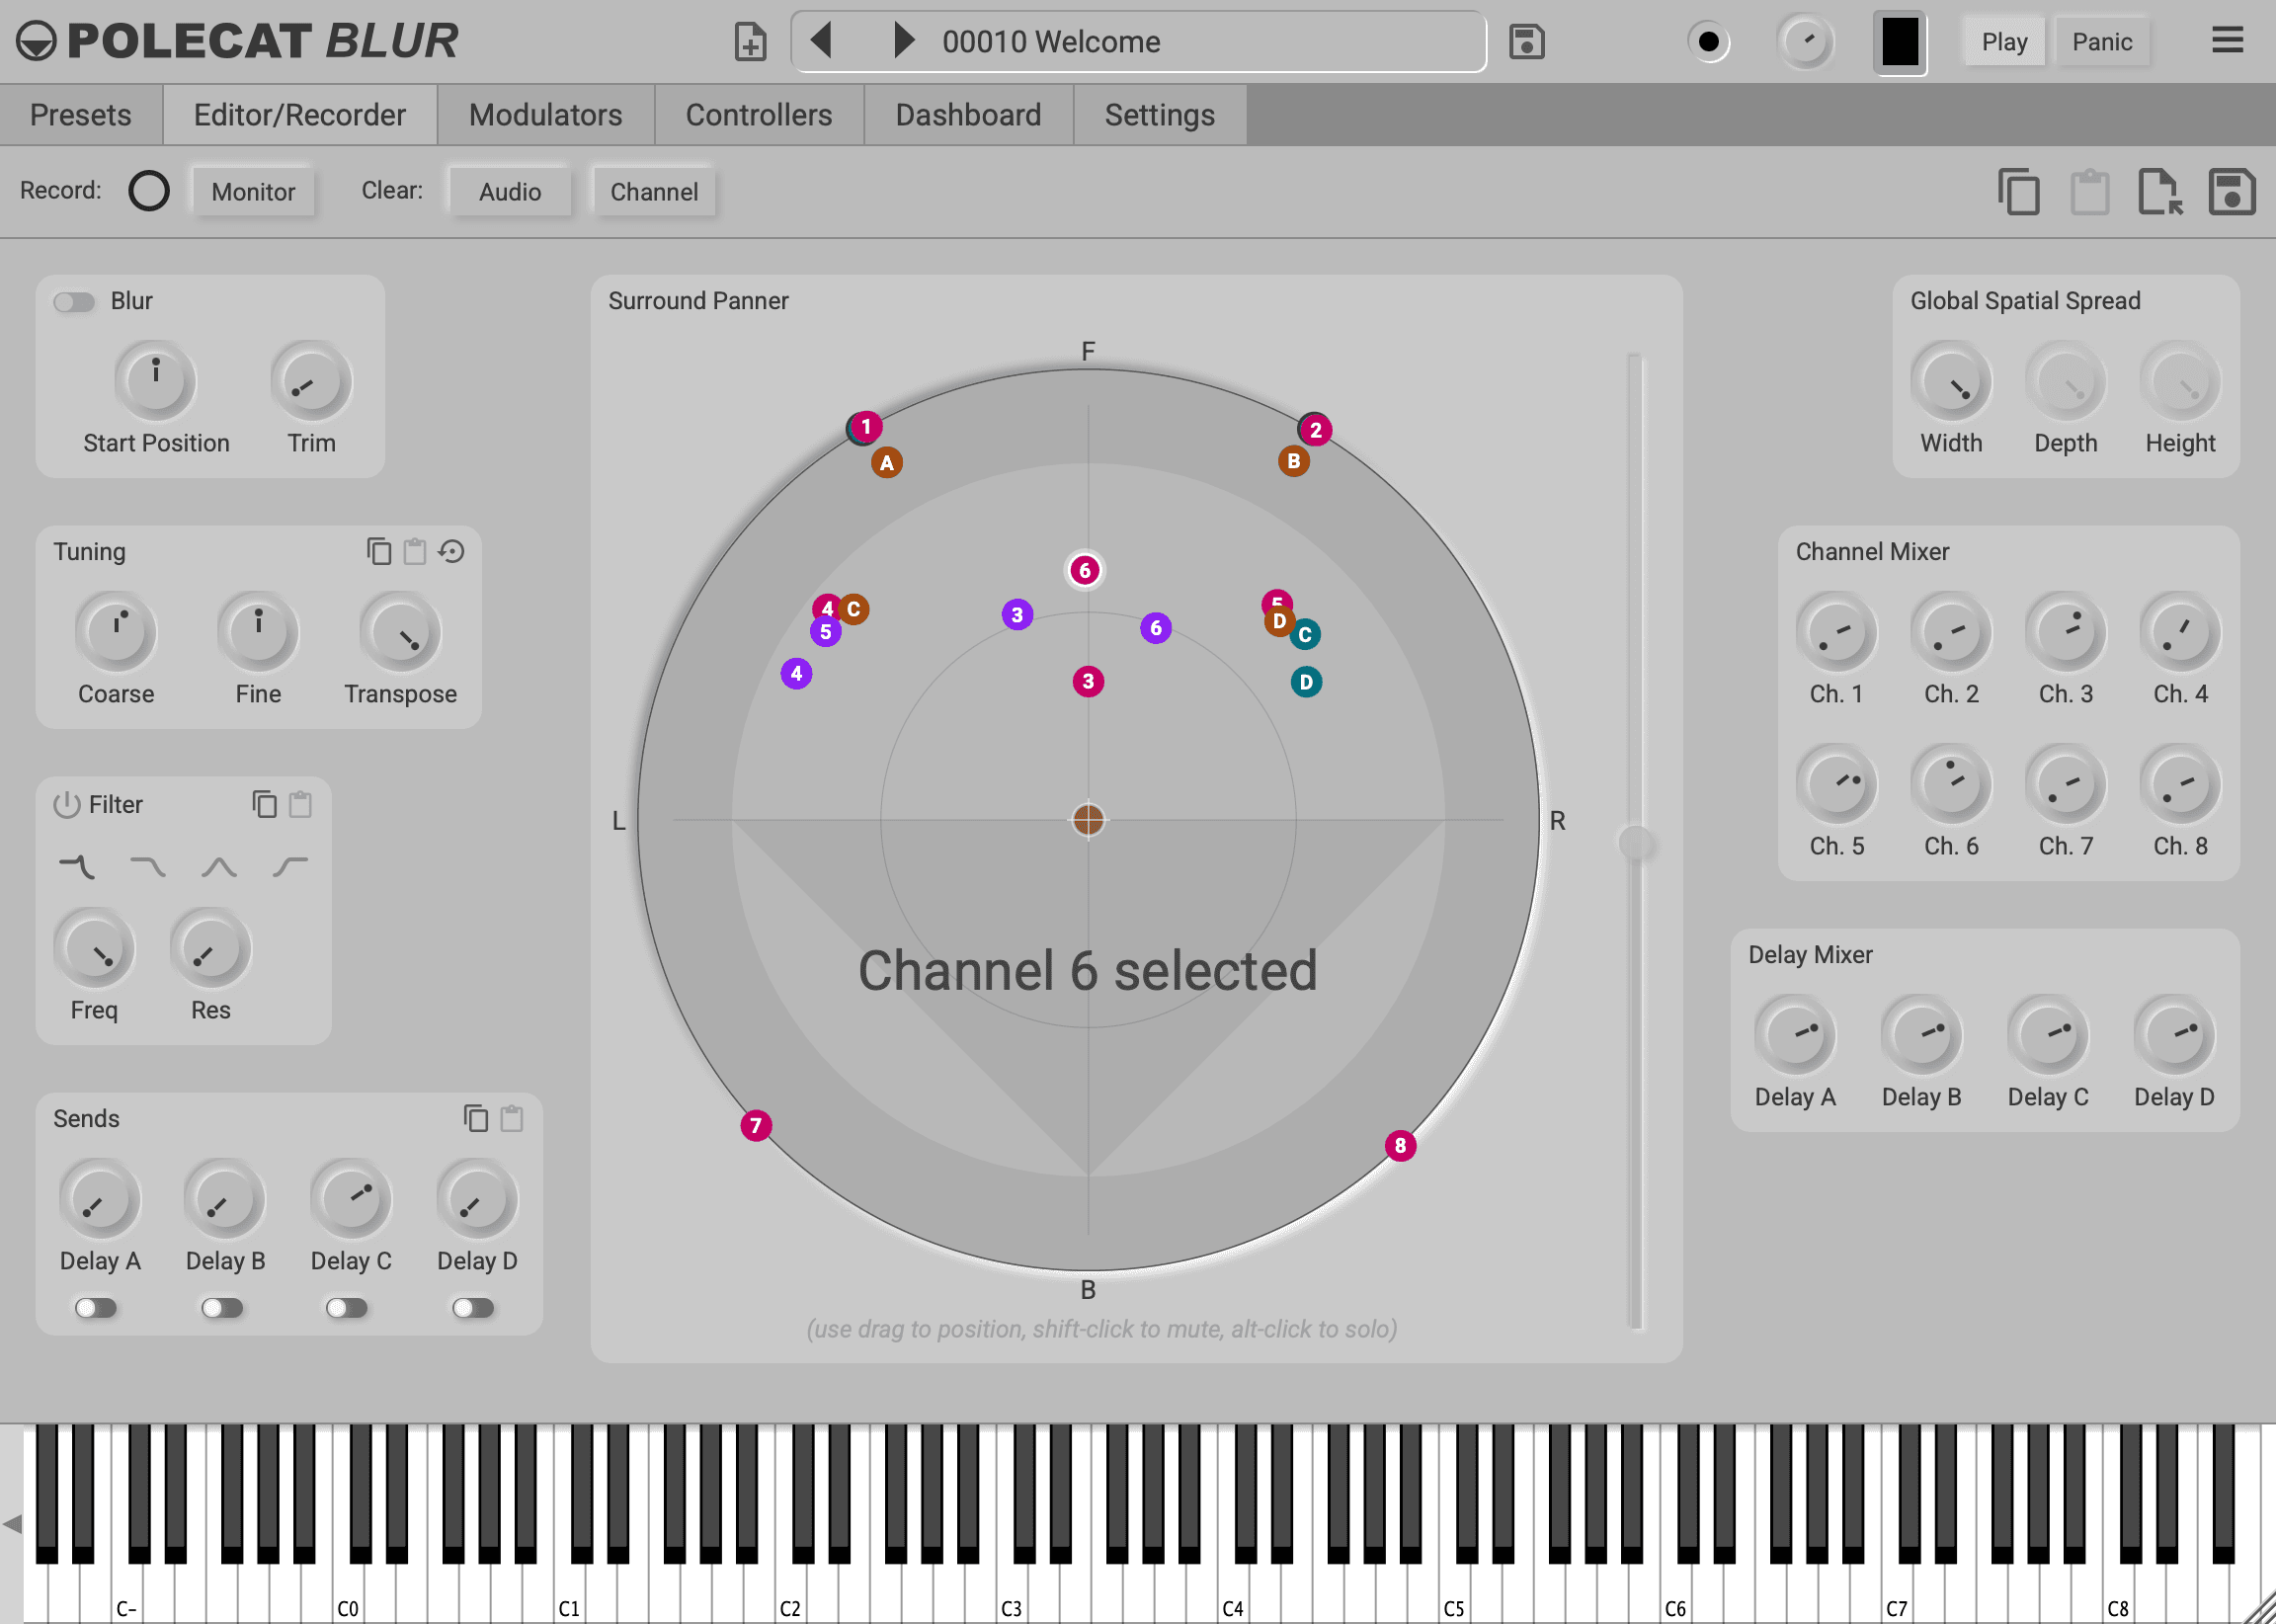This screenshot has height=1624, width=2276.
Task: Paste the Tuning settings
Action: pos(414,551)
